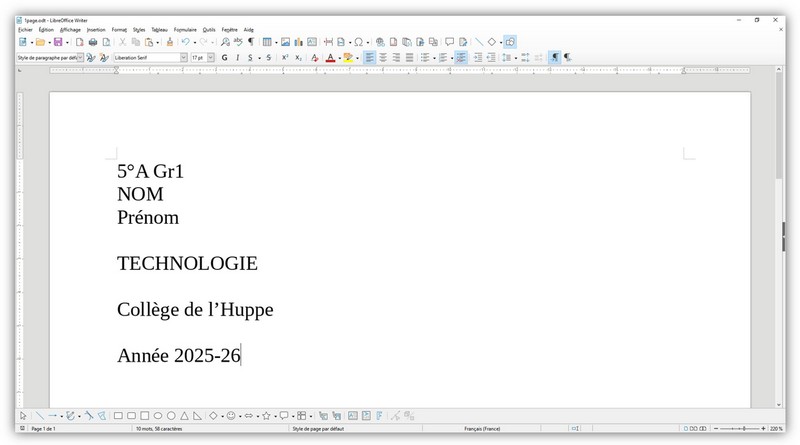Screen dimensions: 800x445
Task: Toggle Italic formatting (I button)
Action: point(237,58)
